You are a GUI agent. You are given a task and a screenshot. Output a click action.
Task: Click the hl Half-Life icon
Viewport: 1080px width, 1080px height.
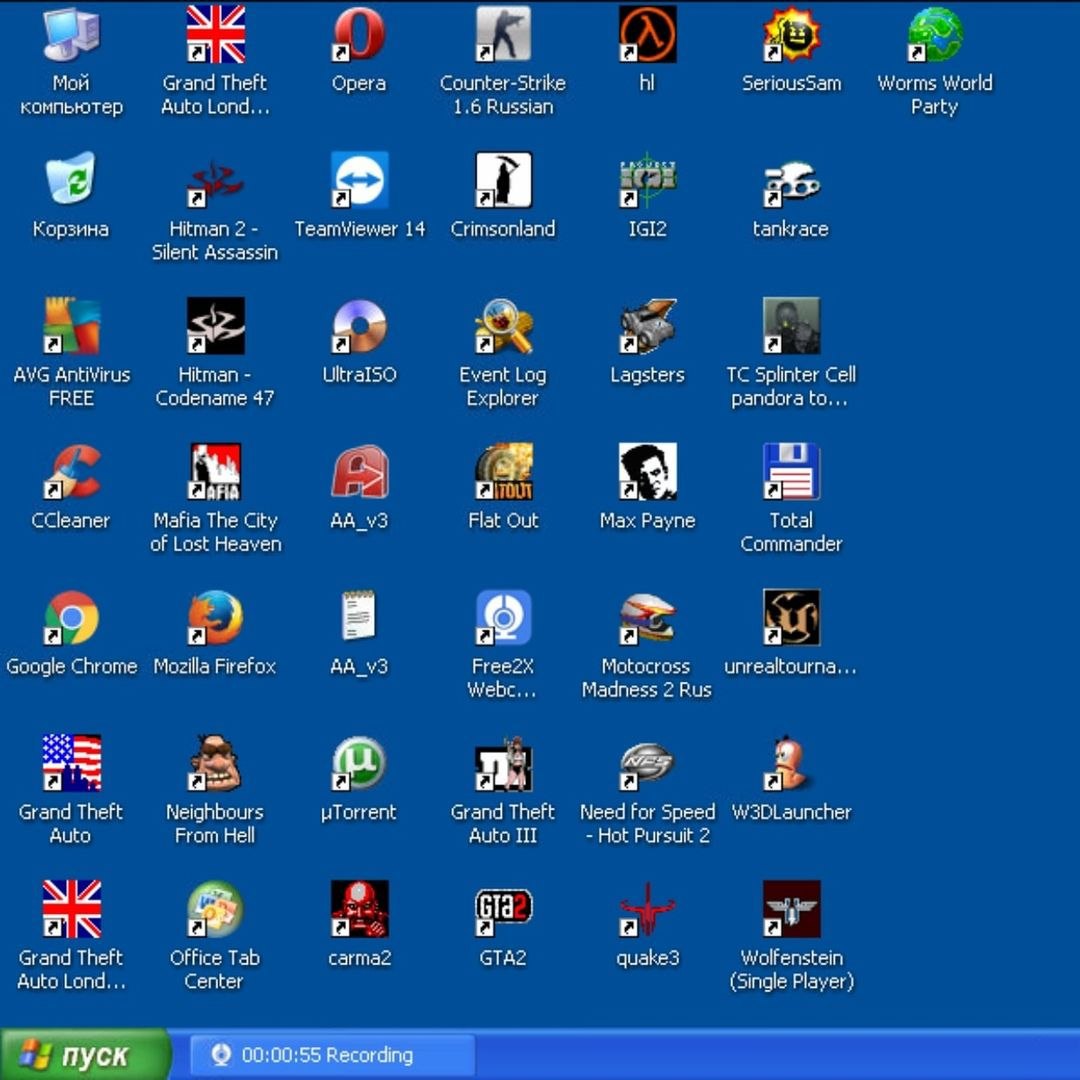(647, 34)
